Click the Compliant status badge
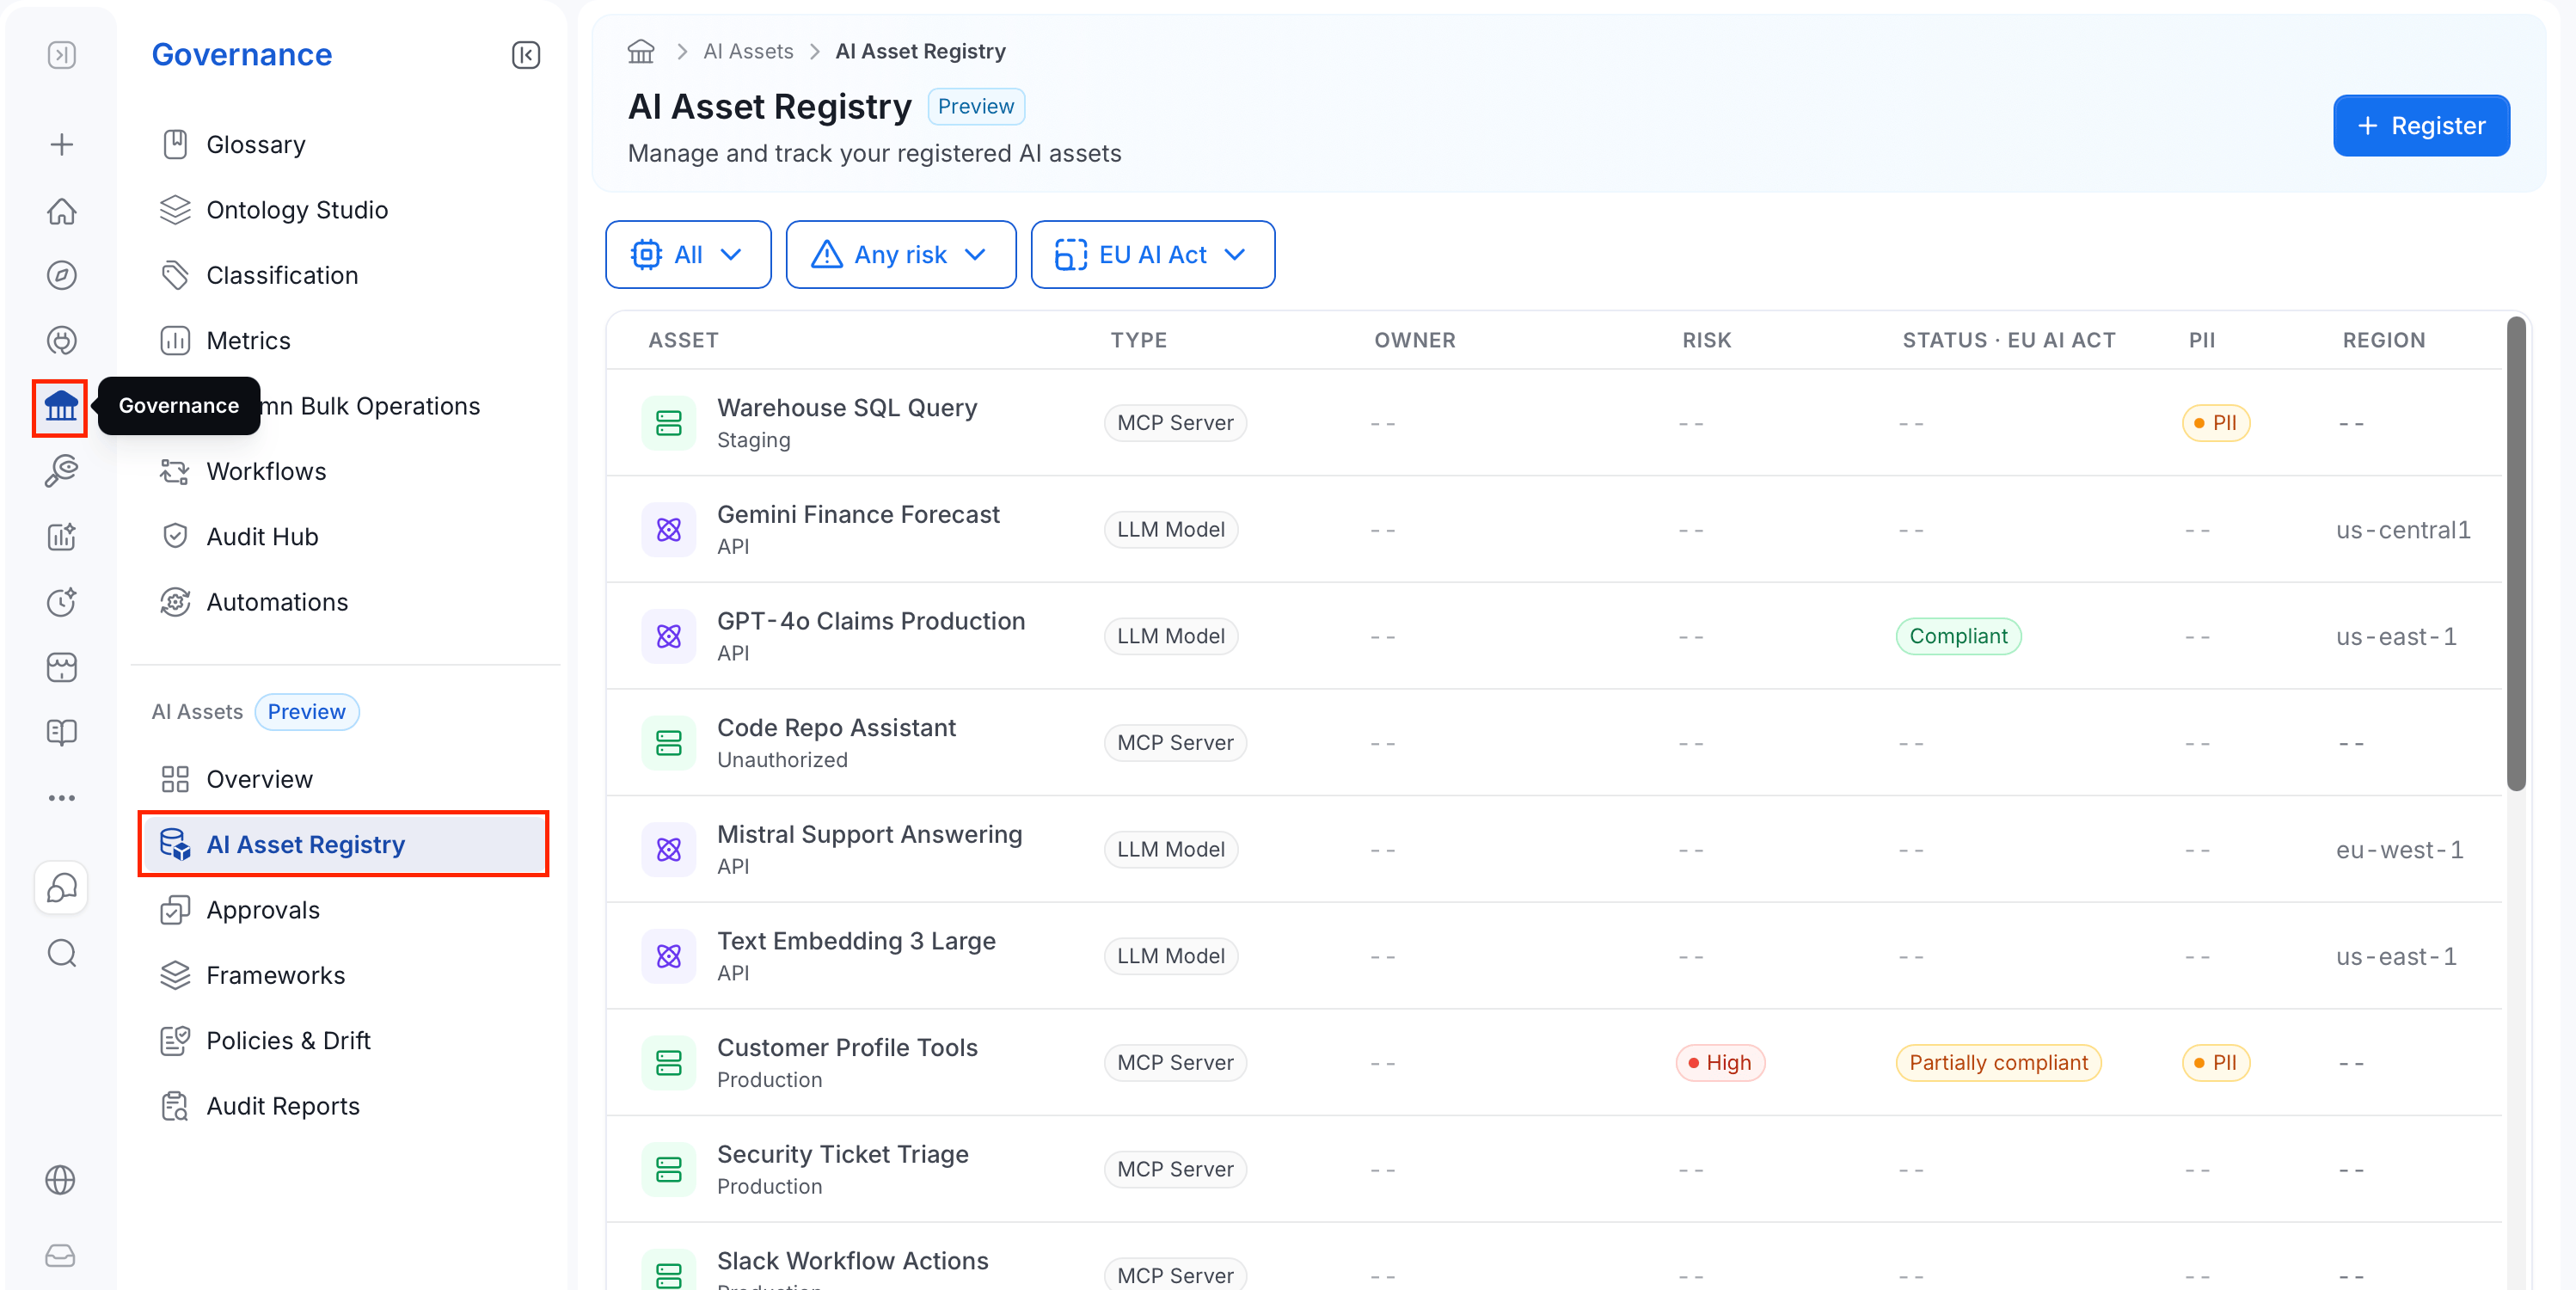The image size is (2576, 1290). click(x=1958, y=636)
